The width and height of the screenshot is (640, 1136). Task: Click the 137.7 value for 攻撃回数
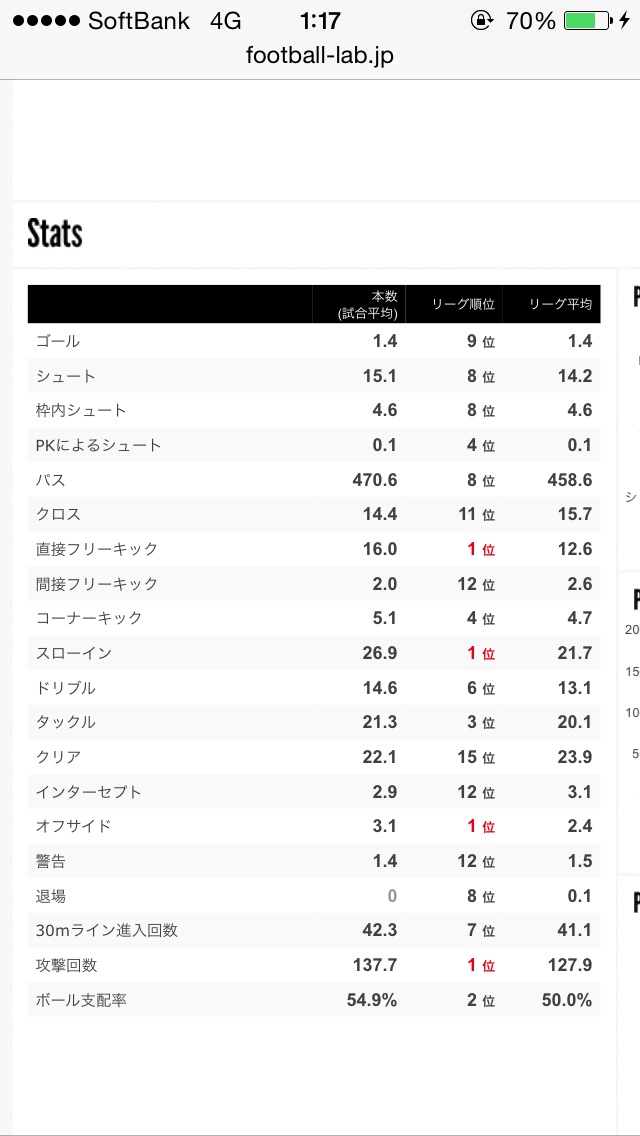375,965
